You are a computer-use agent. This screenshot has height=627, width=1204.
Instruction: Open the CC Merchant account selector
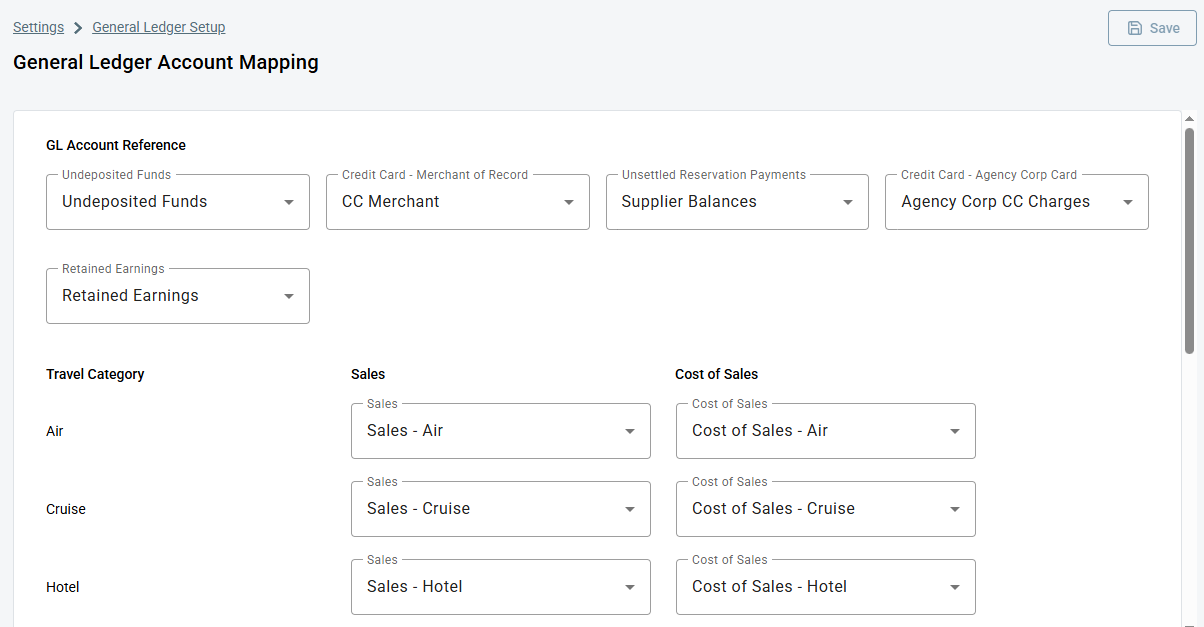point(457,201)
